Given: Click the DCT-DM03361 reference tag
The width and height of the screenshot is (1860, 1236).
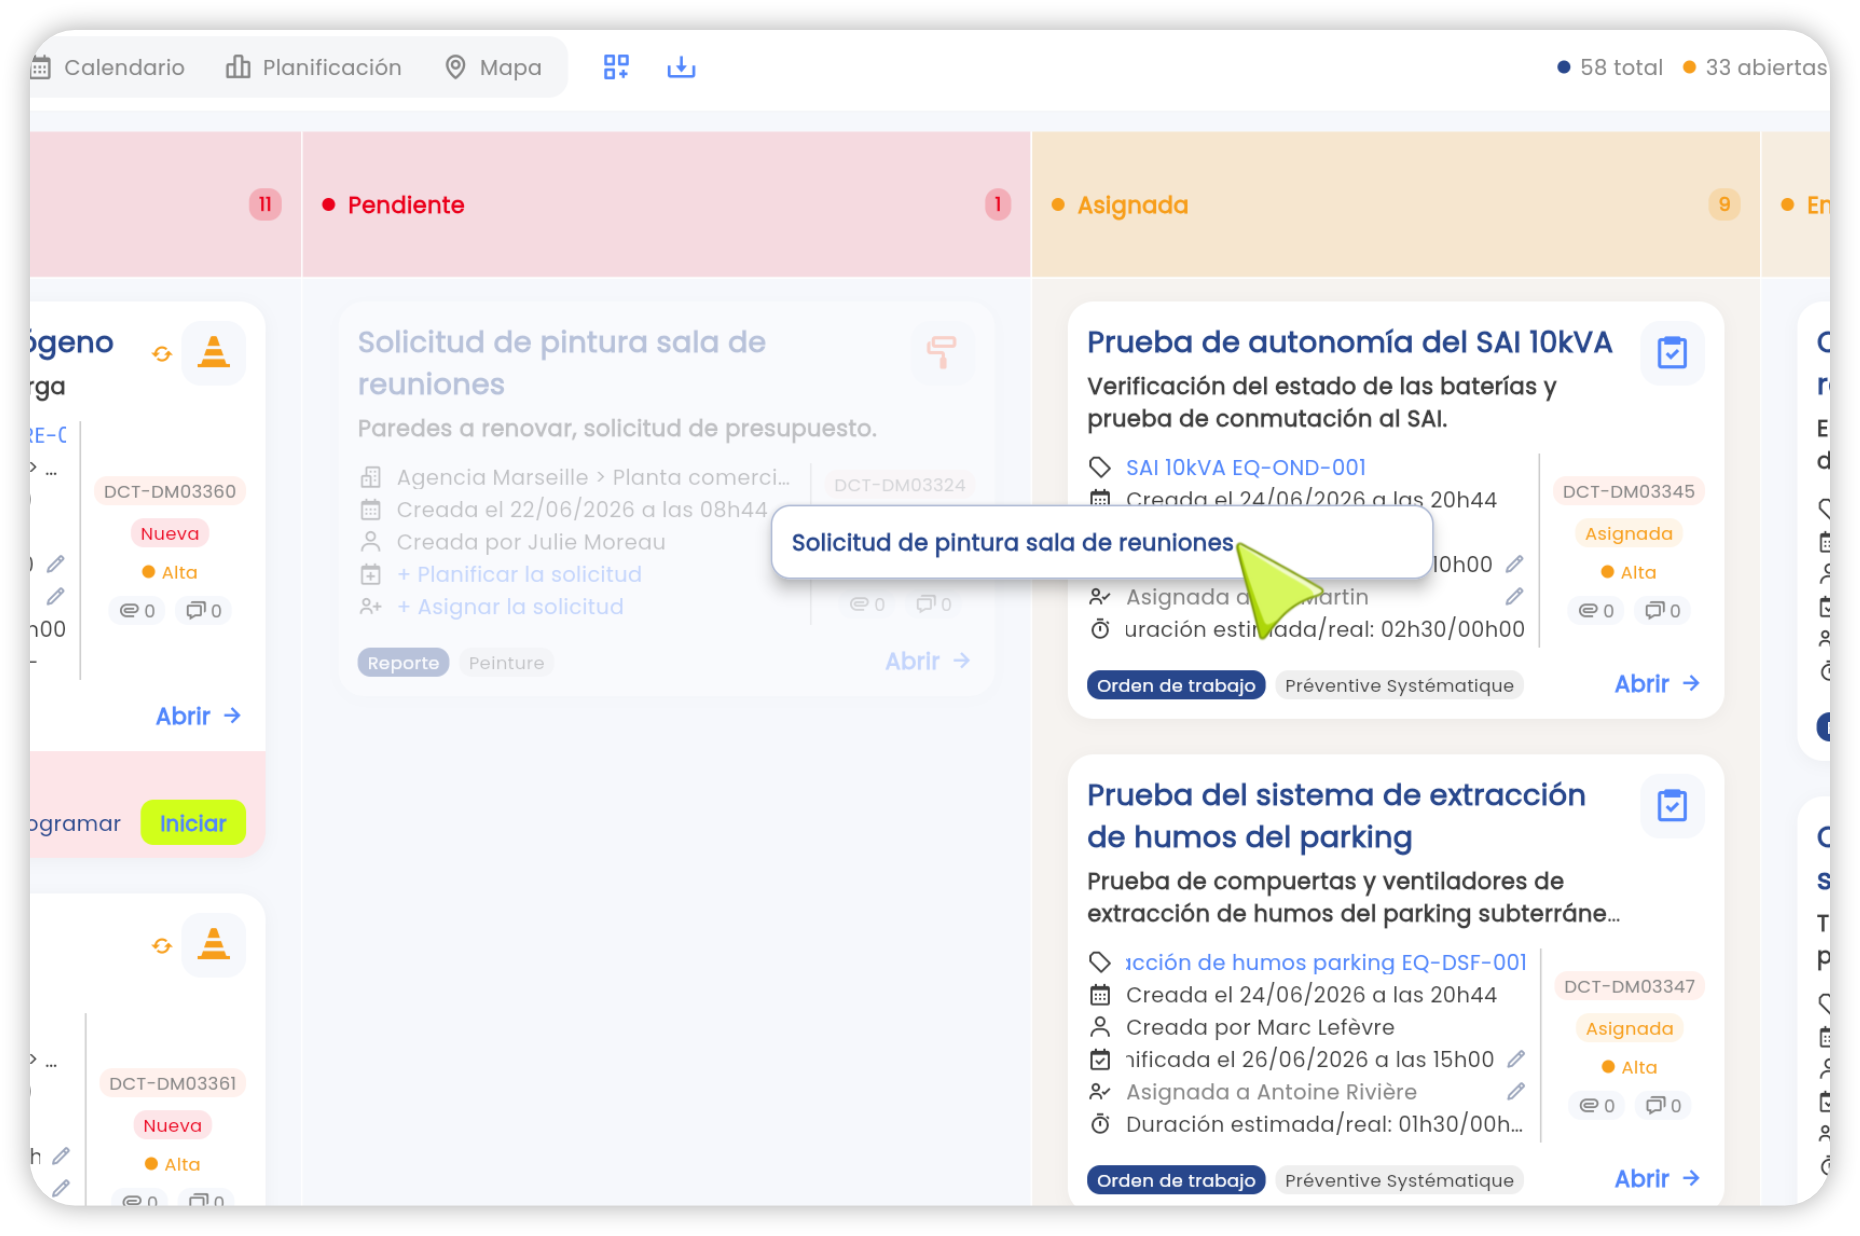Looking at the screenshot, I should tap(173, 1083).
